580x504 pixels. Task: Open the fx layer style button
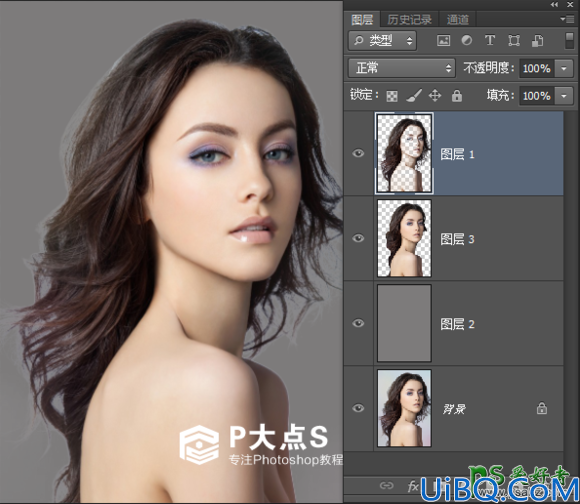pos(413,486)
